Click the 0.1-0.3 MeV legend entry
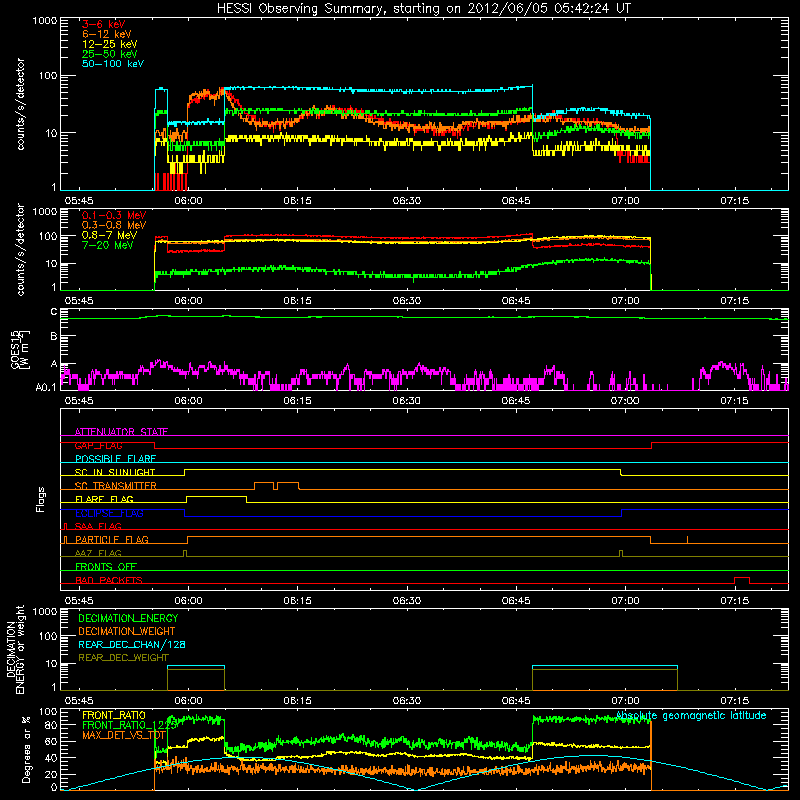This screenshot has height=800, width=800. [x=114, y=215]
